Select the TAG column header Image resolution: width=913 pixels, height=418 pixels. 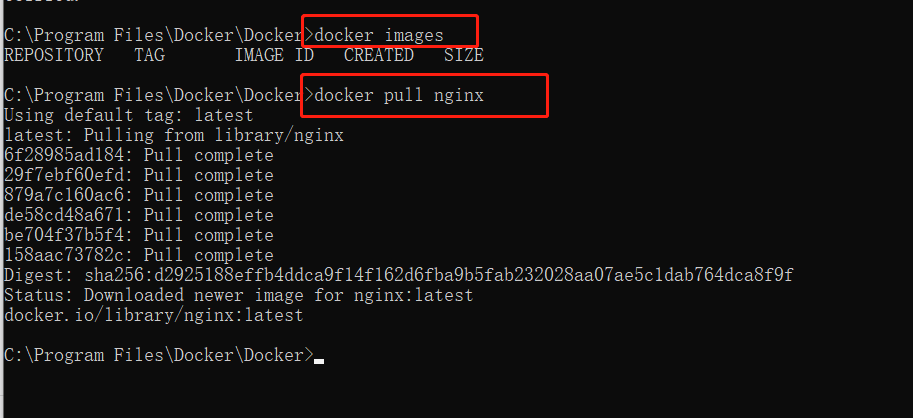tap(150, 55)
